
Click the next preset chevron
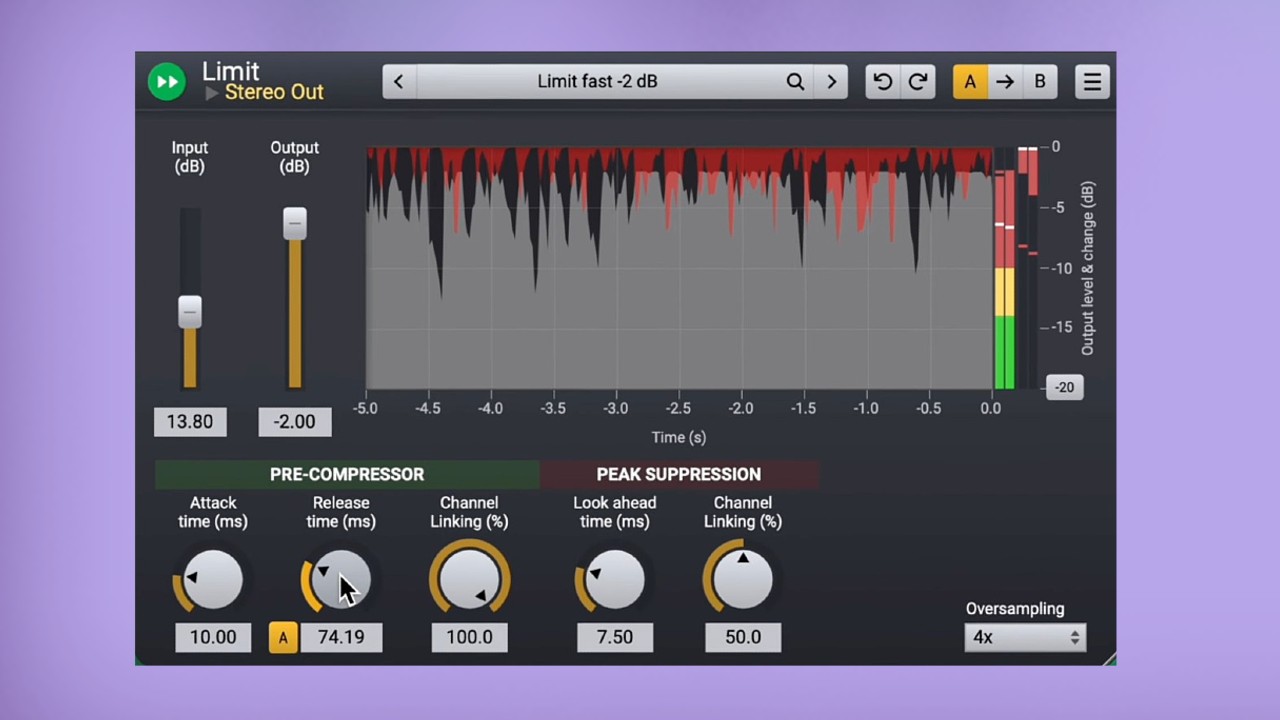tap(831, 81)
